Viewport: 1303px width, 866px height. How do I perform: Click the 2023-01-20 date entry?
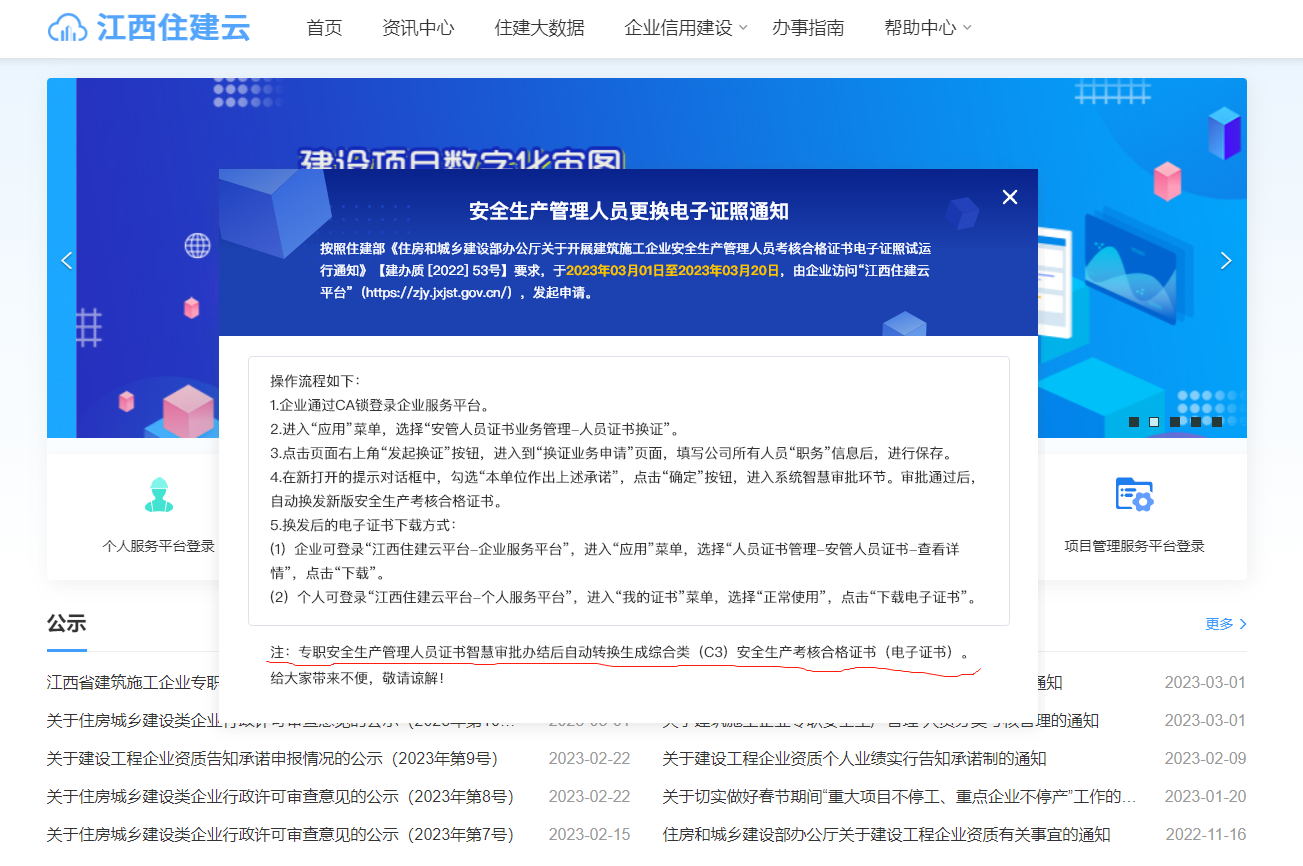1205,797
